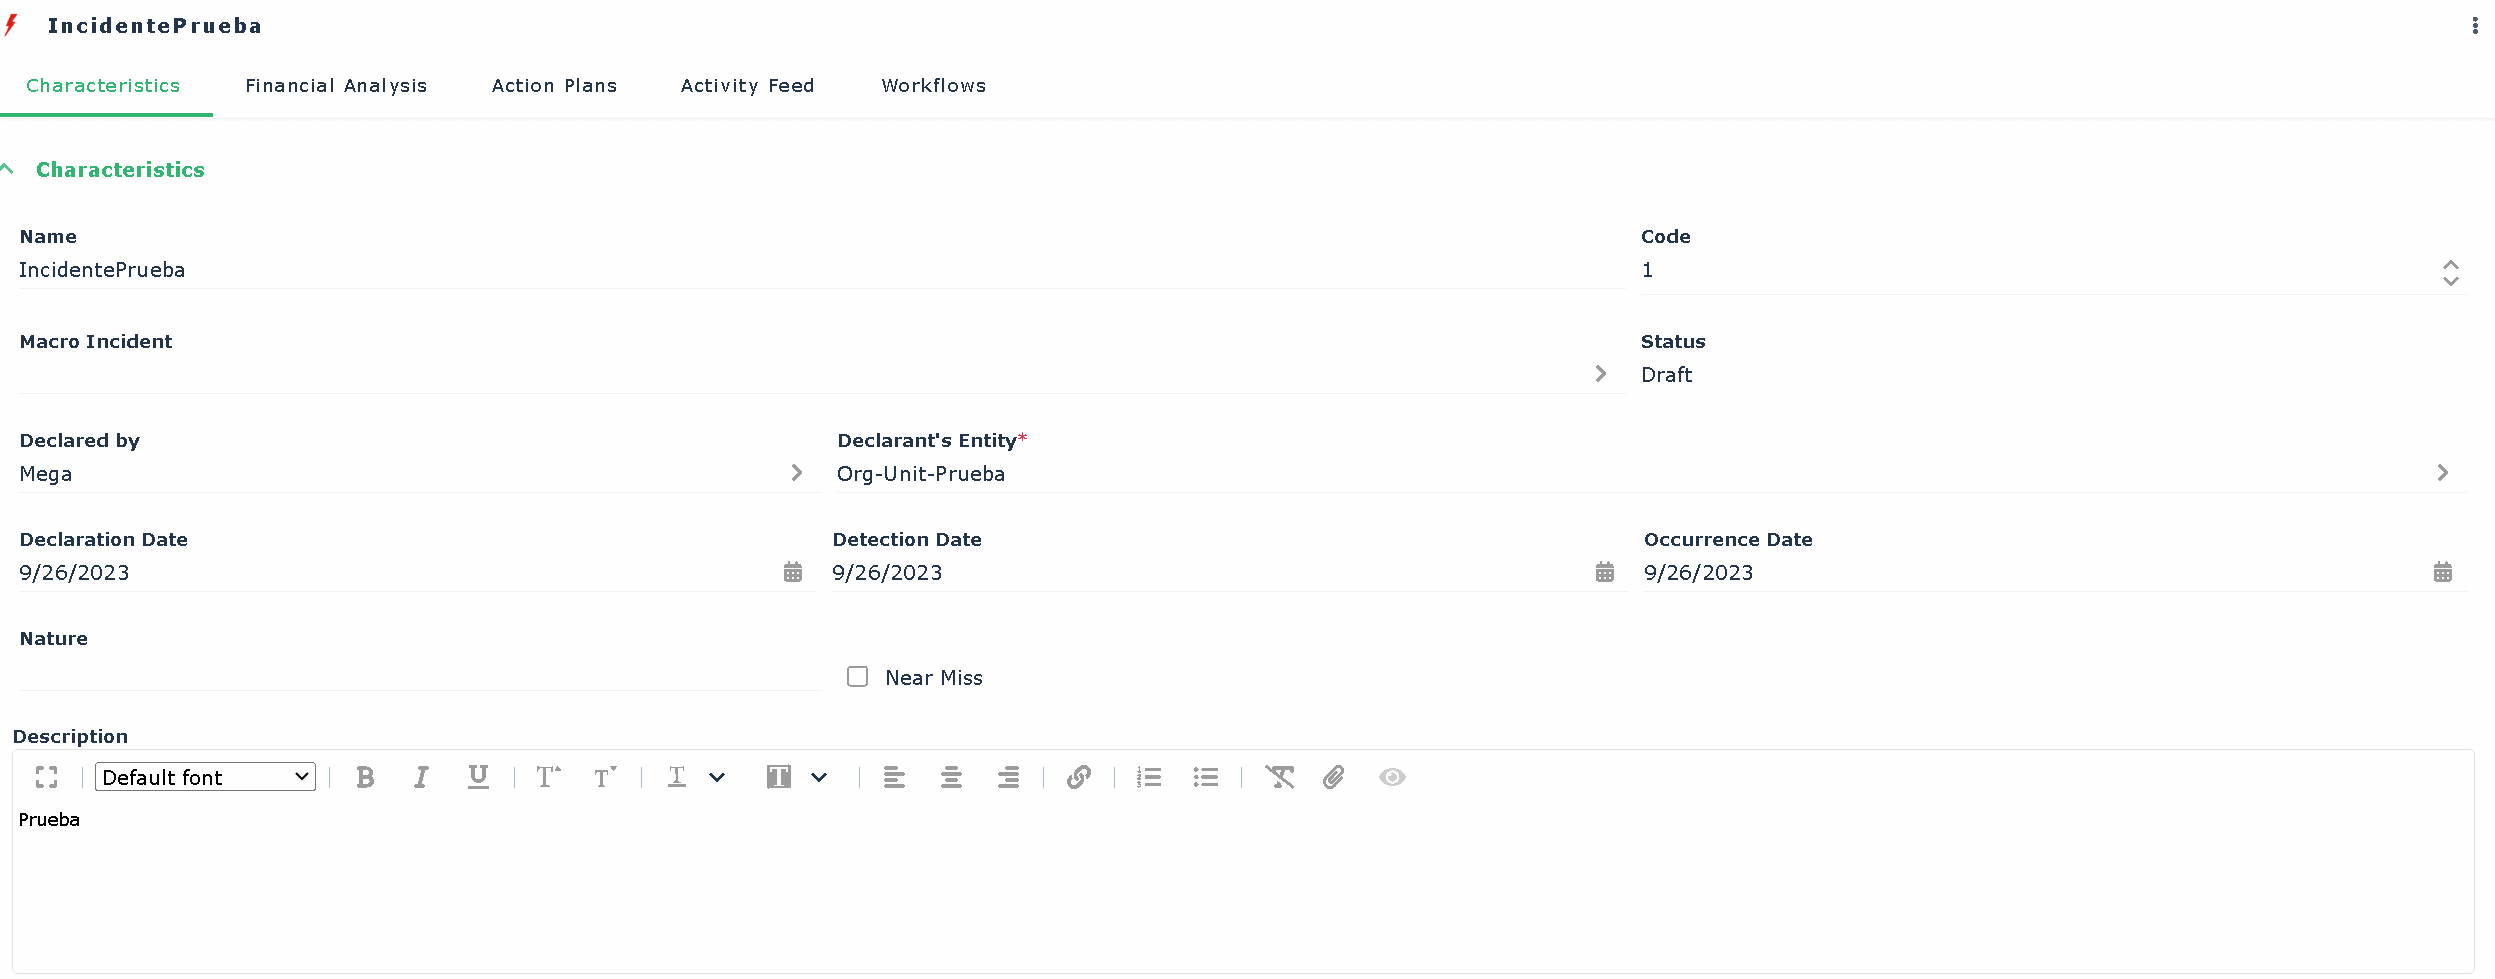This screenshot has height=979, width=2495.
Task: Align description text left
Action: (894, 777)
